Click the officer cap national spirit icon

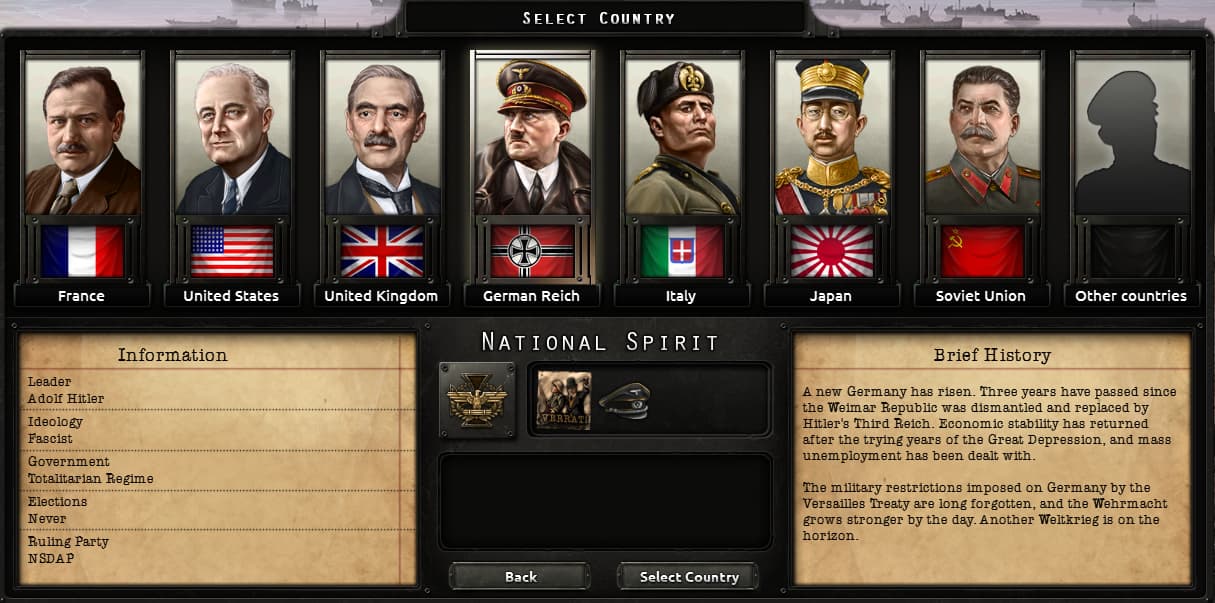[x=625, y=401]
